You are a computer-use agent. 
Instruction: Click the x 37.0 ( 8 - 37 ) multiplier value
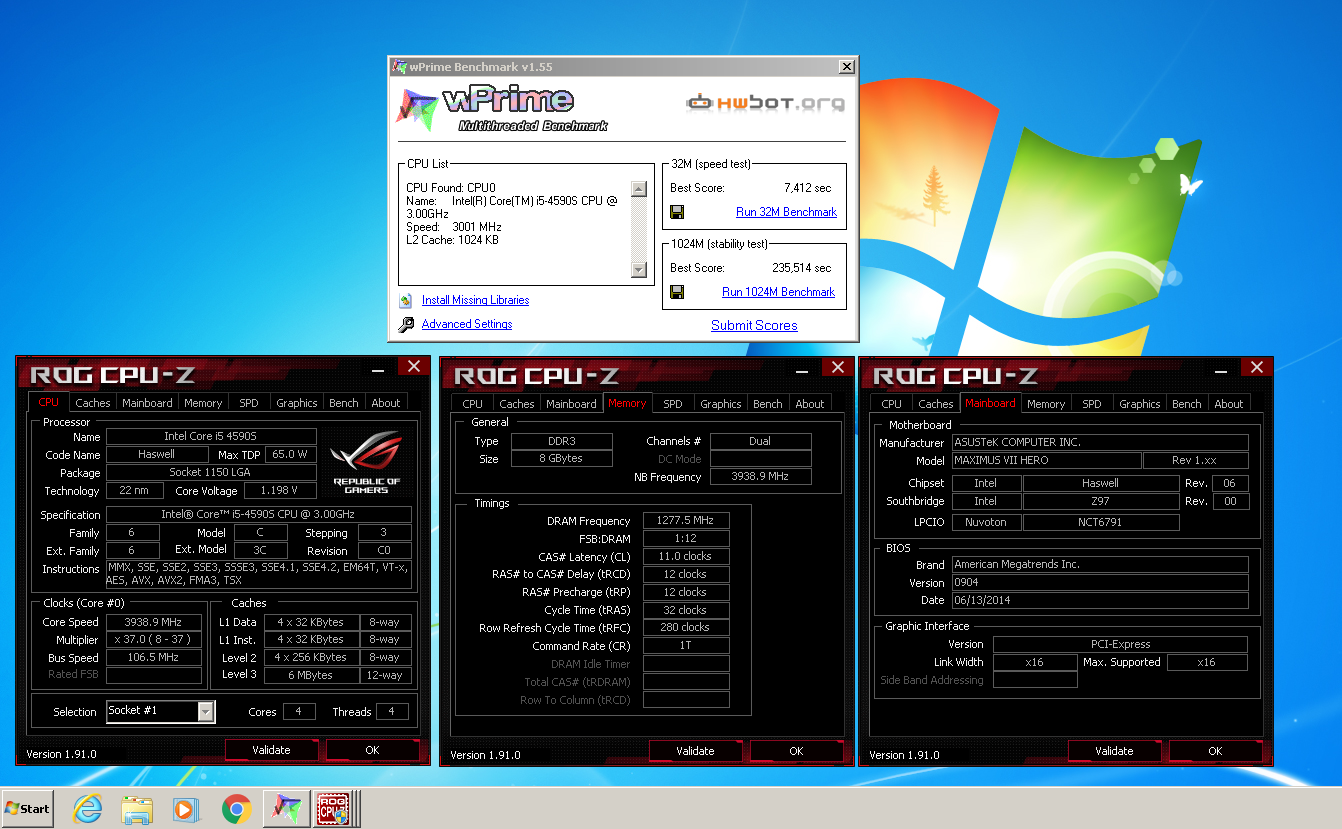tap(154, 640)
